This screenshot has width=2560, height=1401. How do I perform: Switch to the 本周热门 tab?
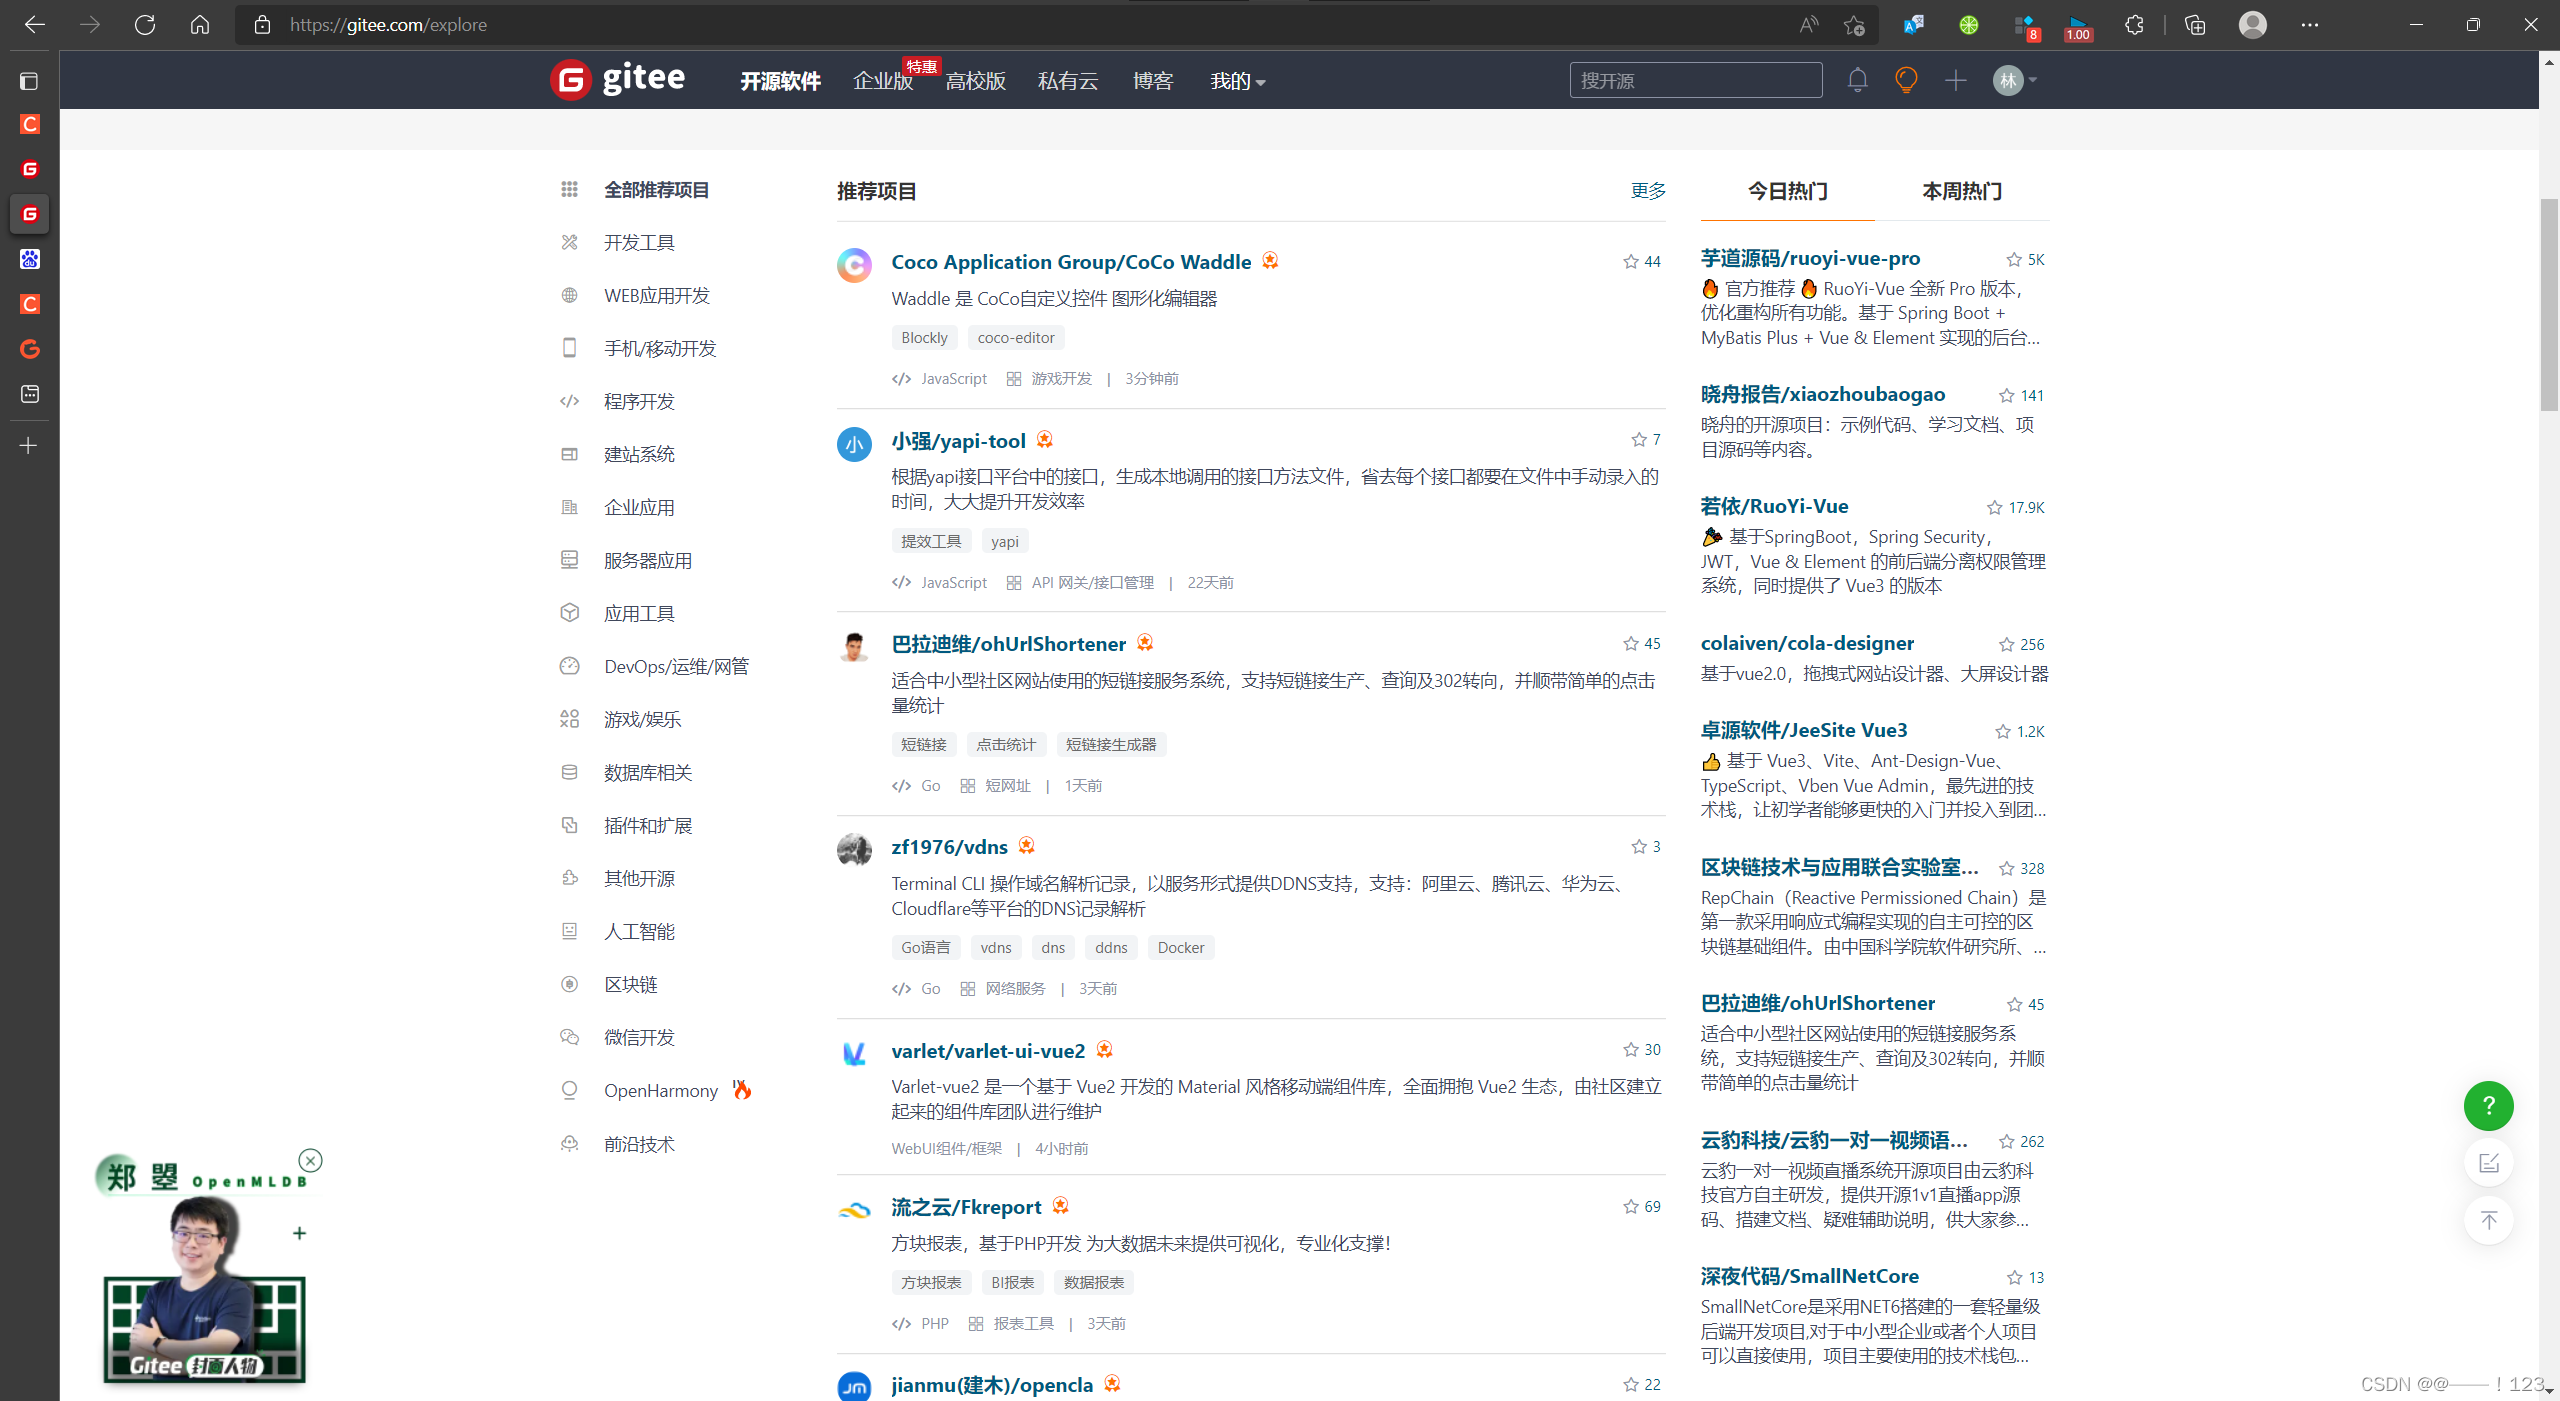[x=1961, y=191]
